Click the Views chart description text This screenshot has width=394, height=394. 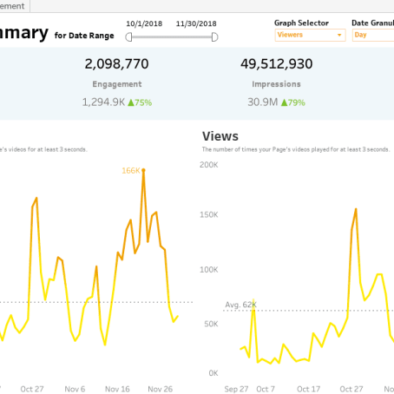pos(296,149)
